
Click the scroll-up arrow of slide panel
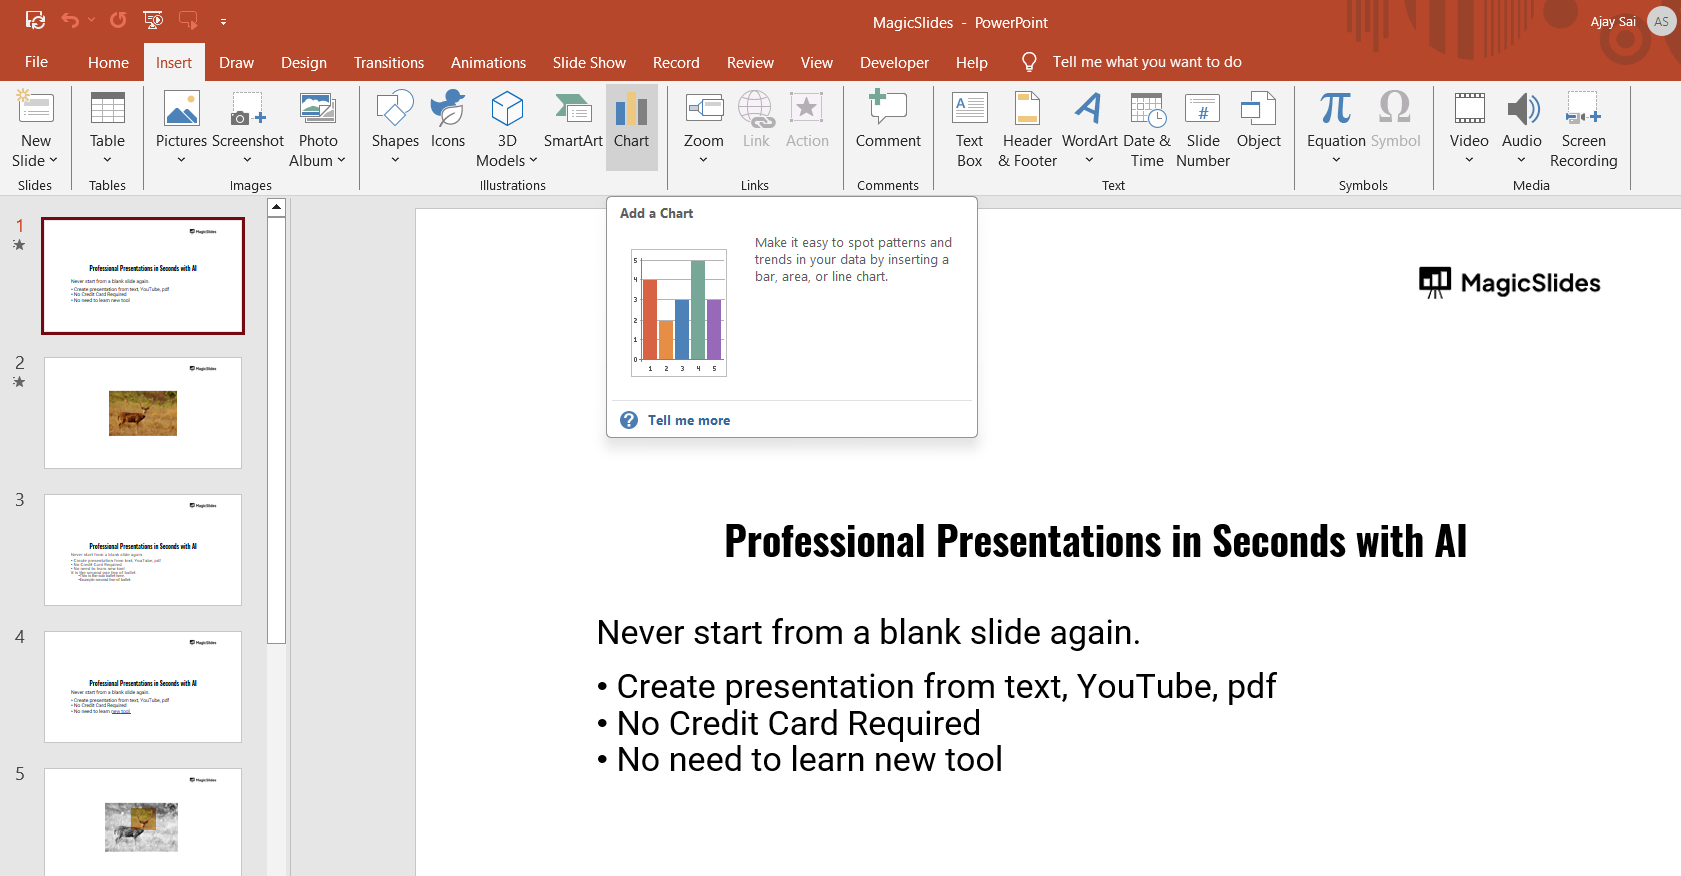pyautogui.click(x=277, y=208)
